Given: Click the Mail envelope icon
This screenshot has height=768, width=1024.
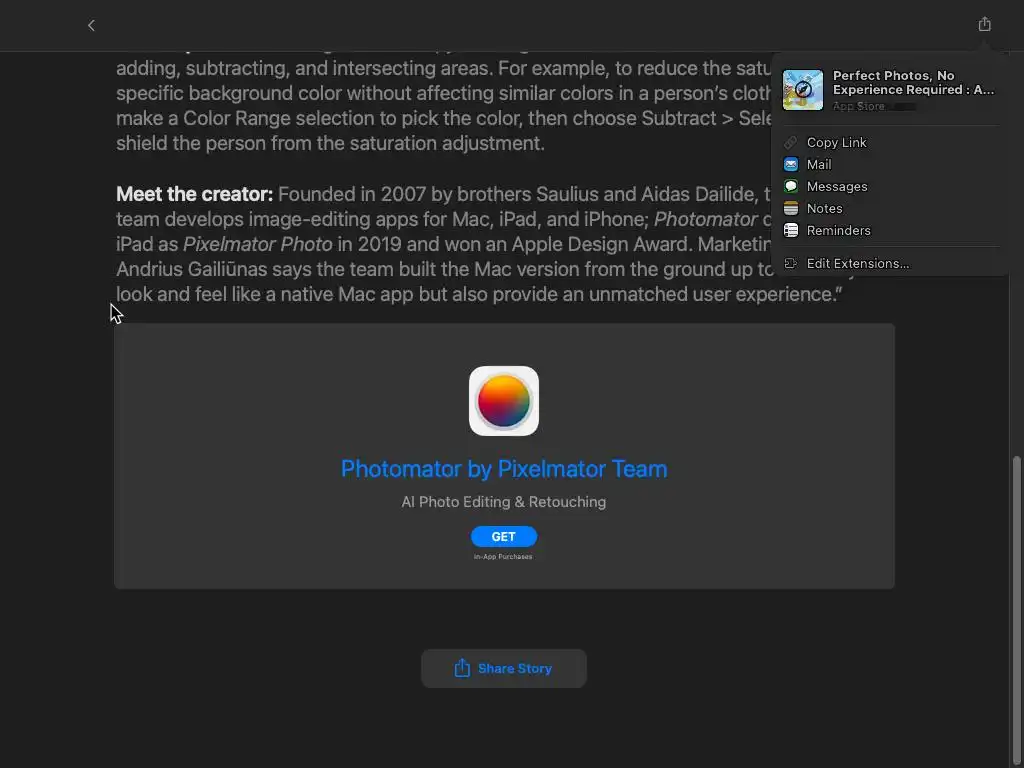Looking at the screenshot, I should [790, 165].
